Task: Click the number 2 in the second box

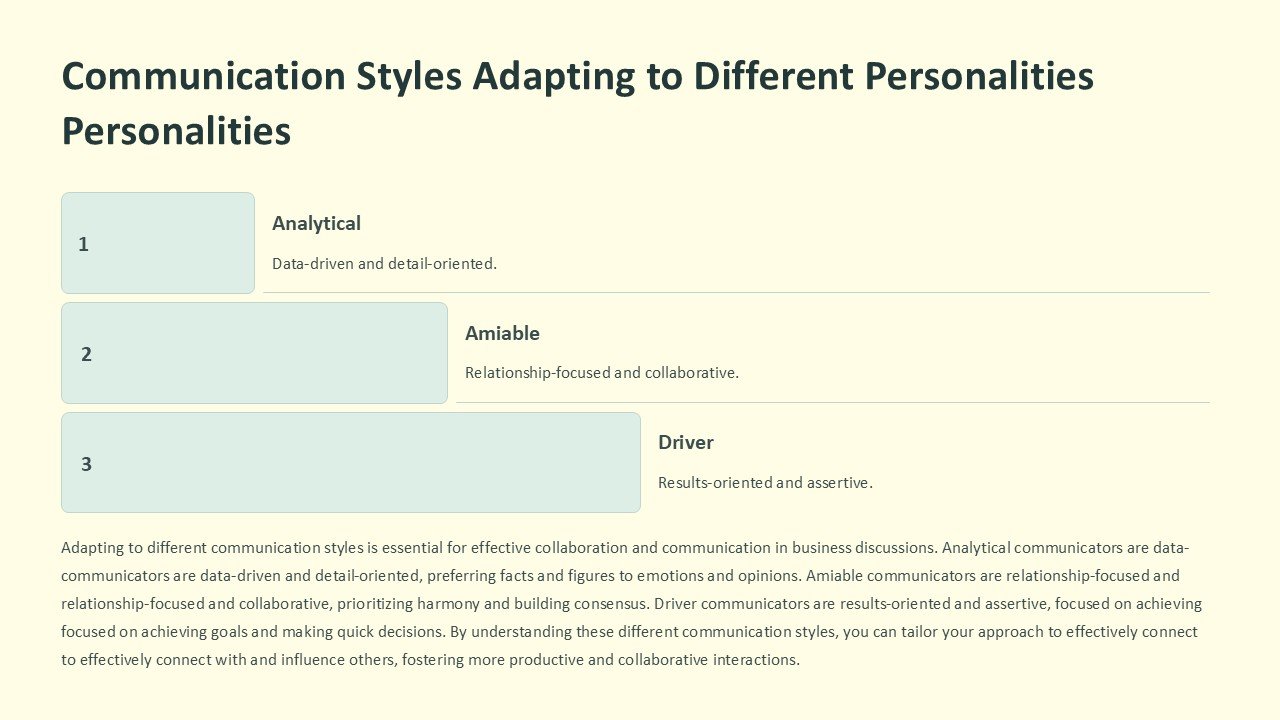Action: (x=86, y=354)
